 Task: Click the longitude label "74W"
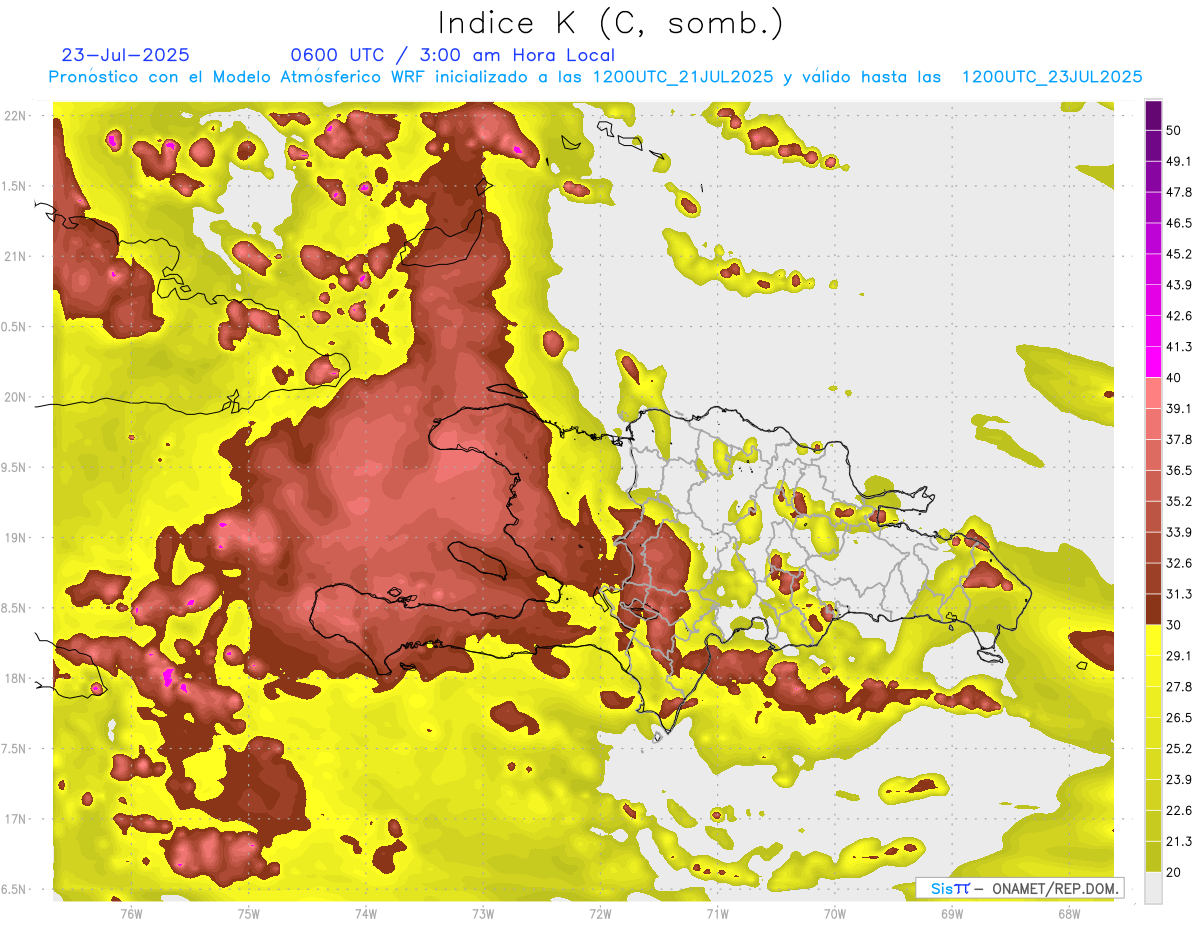click(366, 914)
